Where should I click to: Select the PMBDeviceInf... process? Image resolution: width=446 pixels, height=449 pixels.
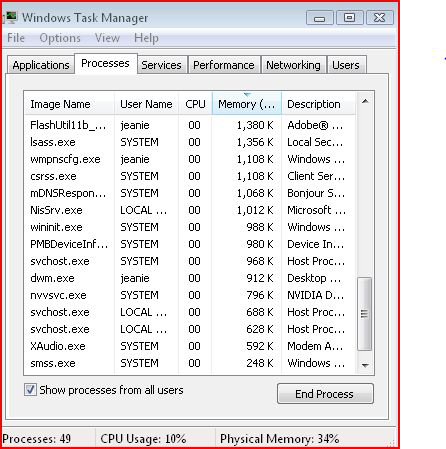(x=190, y=244)
